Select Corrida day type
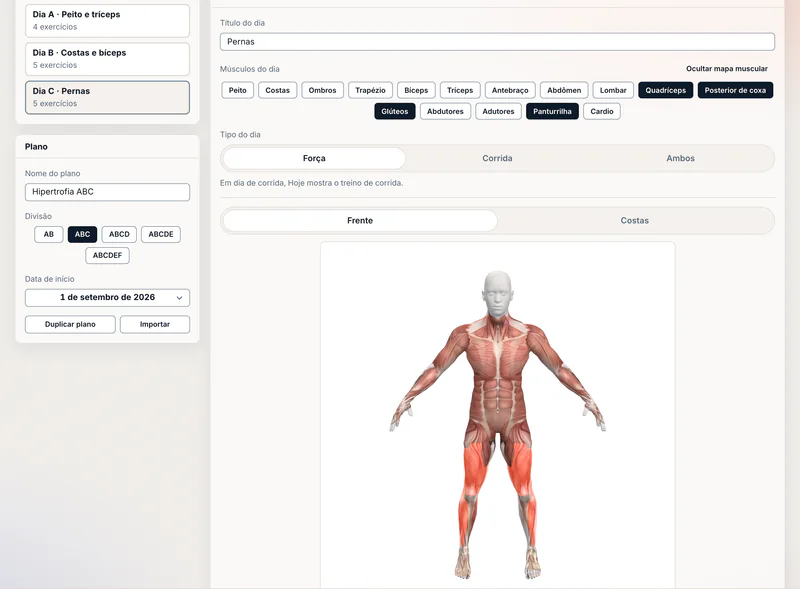Screen dimensions: 800x589 tap(497, 158)
